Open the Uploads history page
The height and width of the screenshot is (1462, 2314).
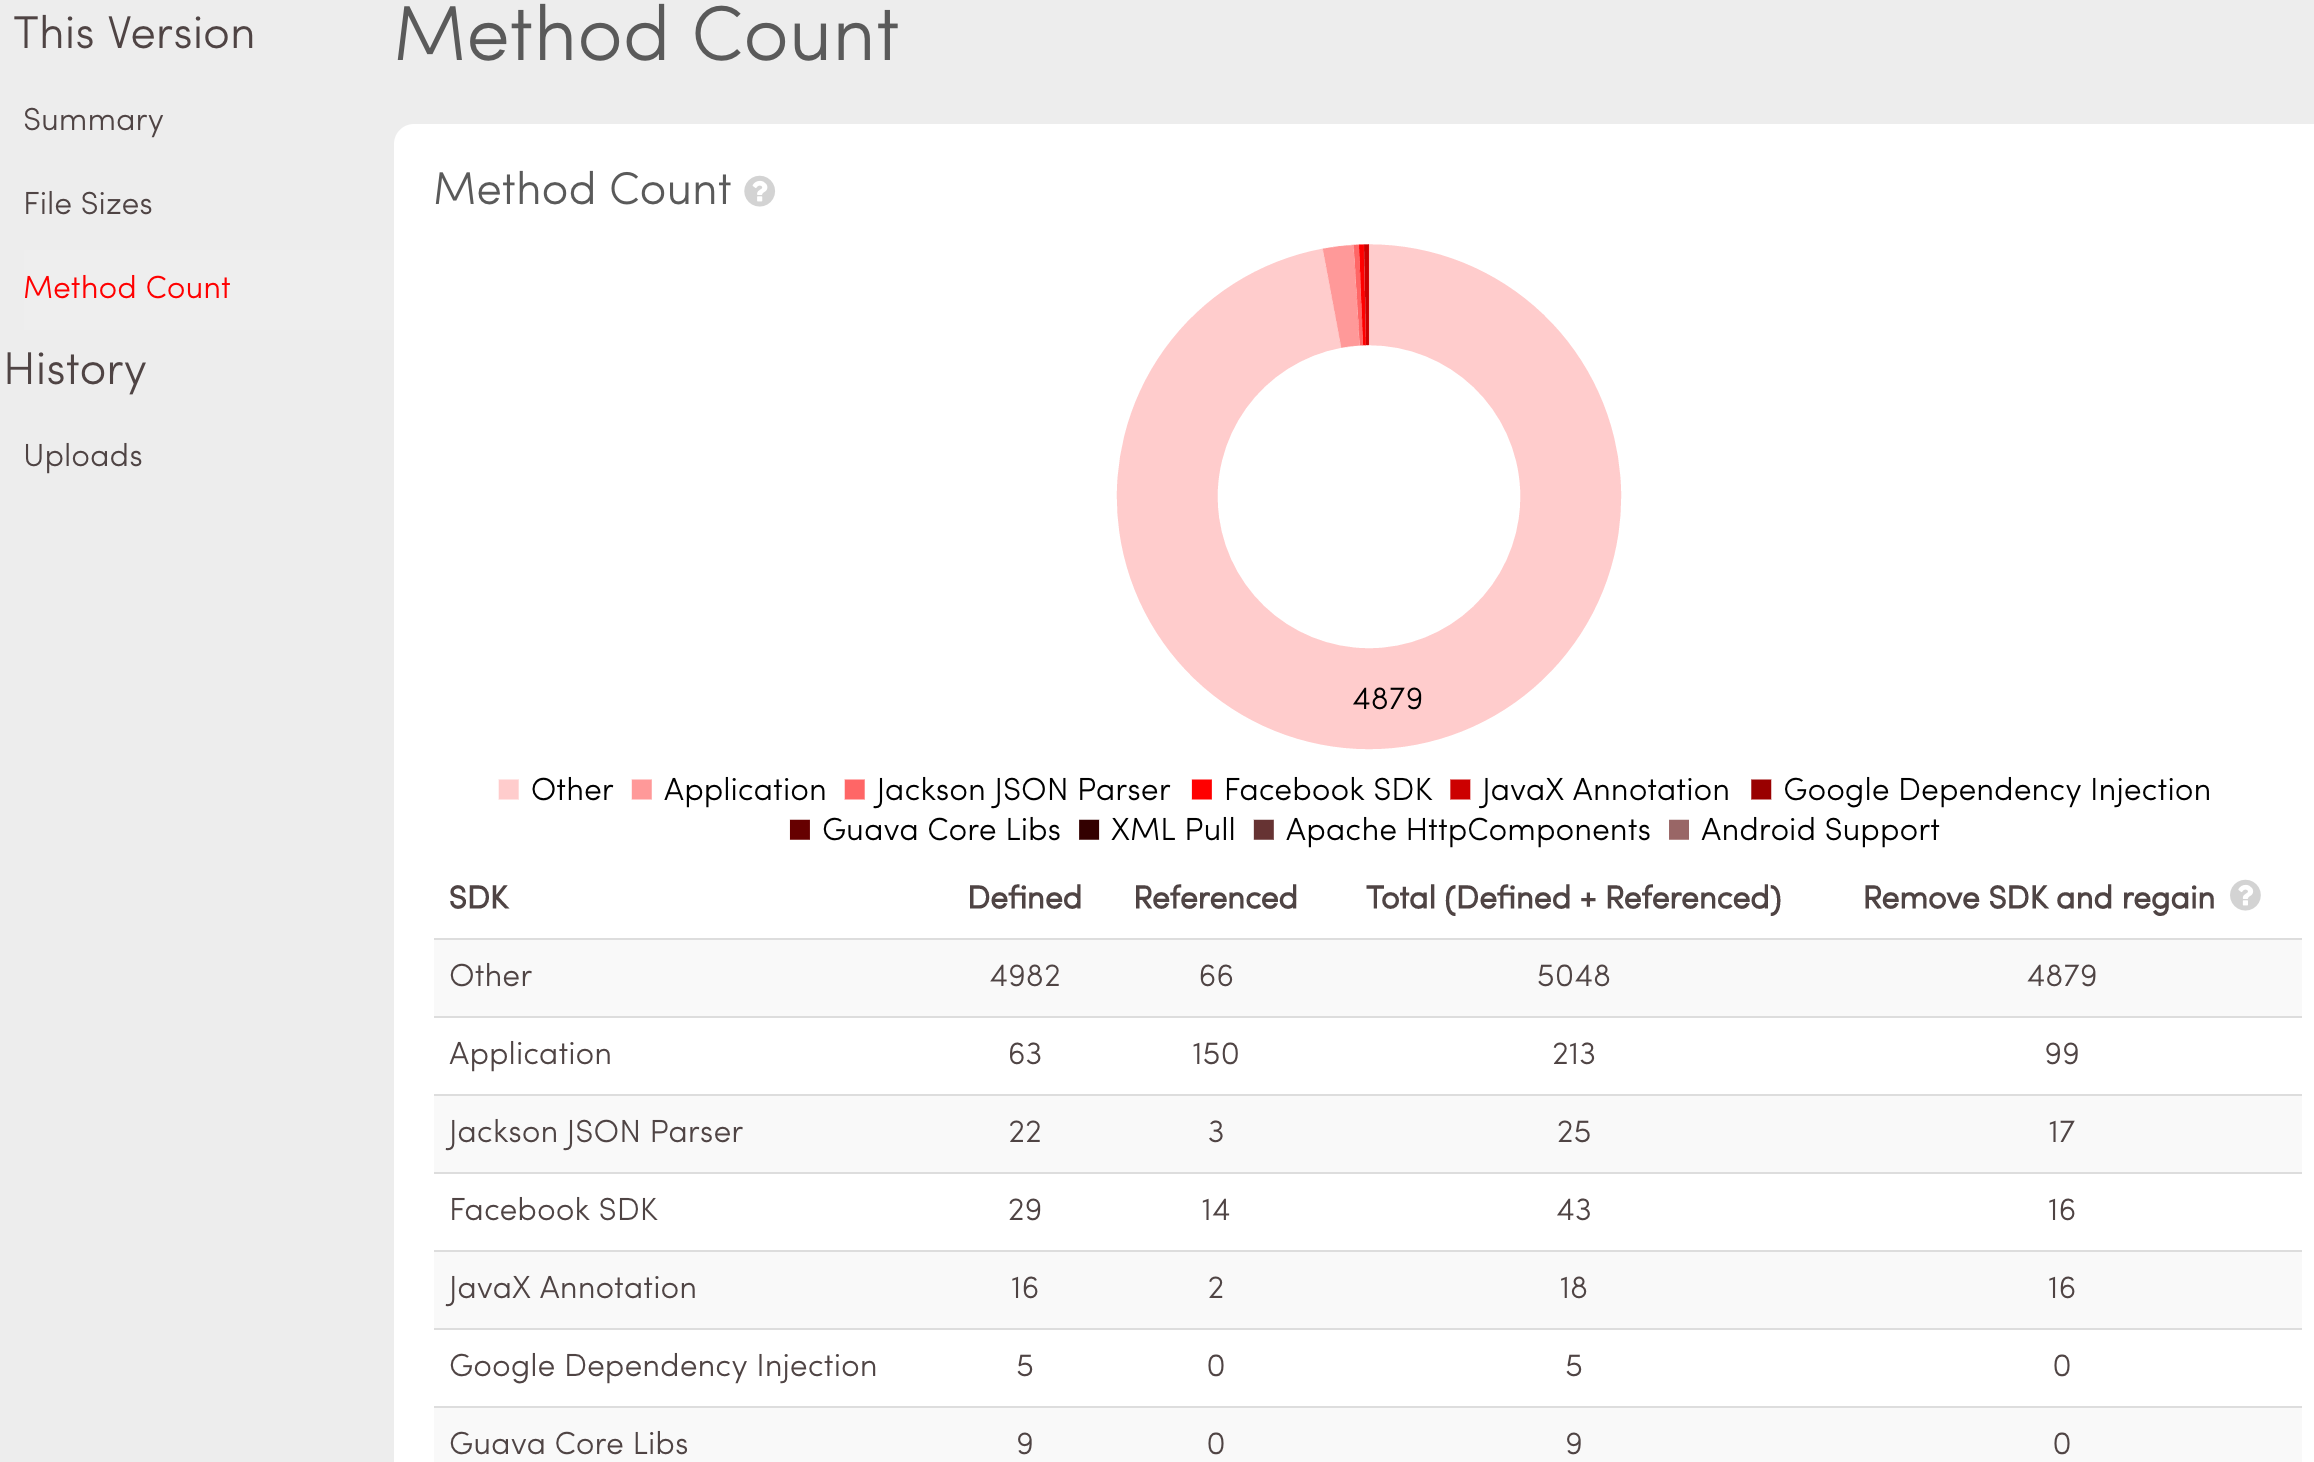tap(83, 456)
